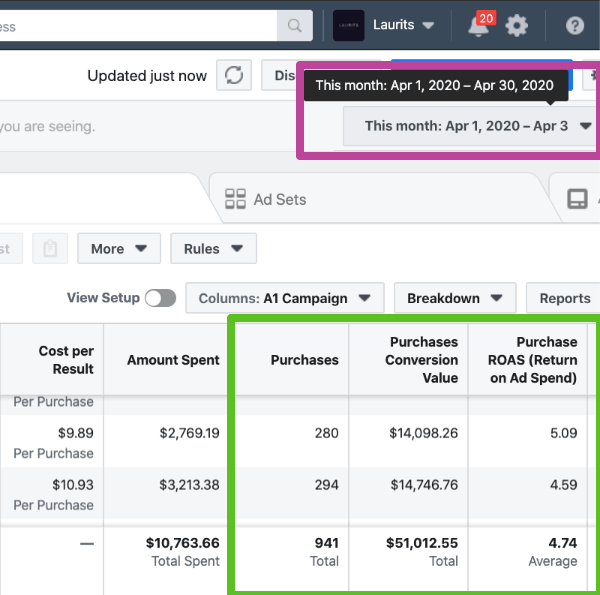Click the clipboard paste icon button

50,248
